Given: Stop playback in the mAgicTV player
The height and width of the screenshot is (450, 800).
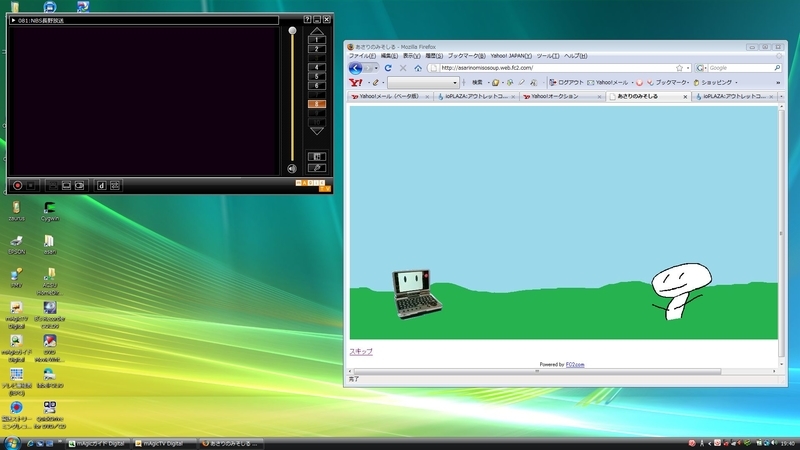Looking at the screenshot, I should click(31, 186).
